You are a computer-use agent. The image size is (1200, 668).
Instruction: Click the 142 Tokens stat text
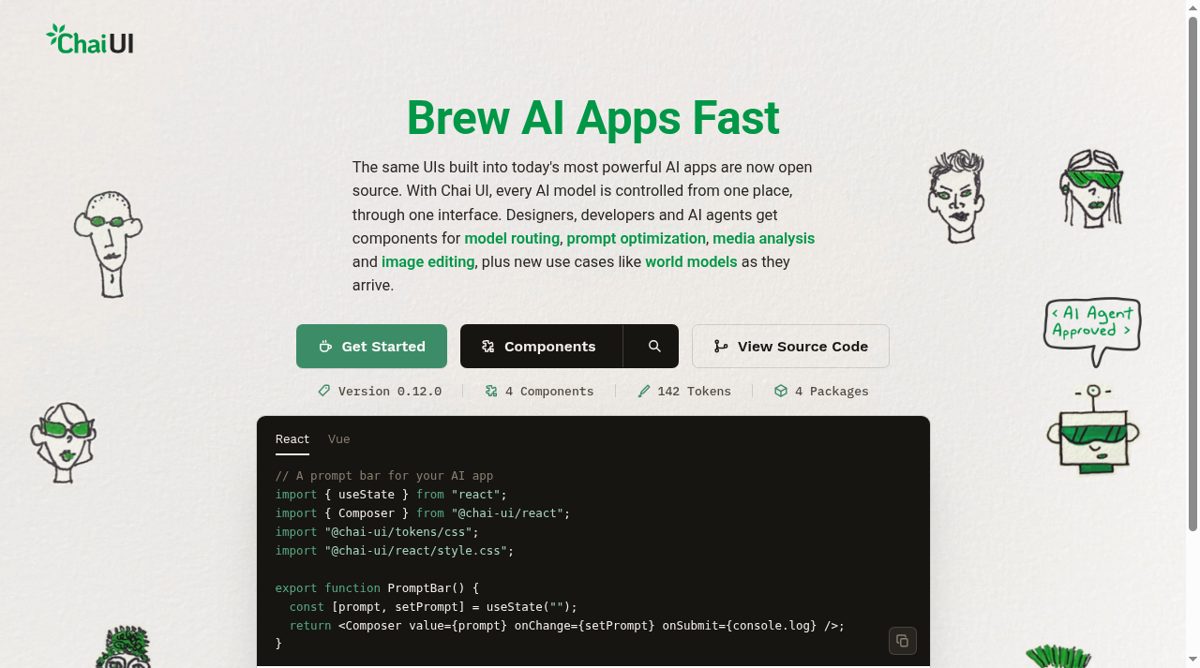pyautogui.click(x=694, y=391)
